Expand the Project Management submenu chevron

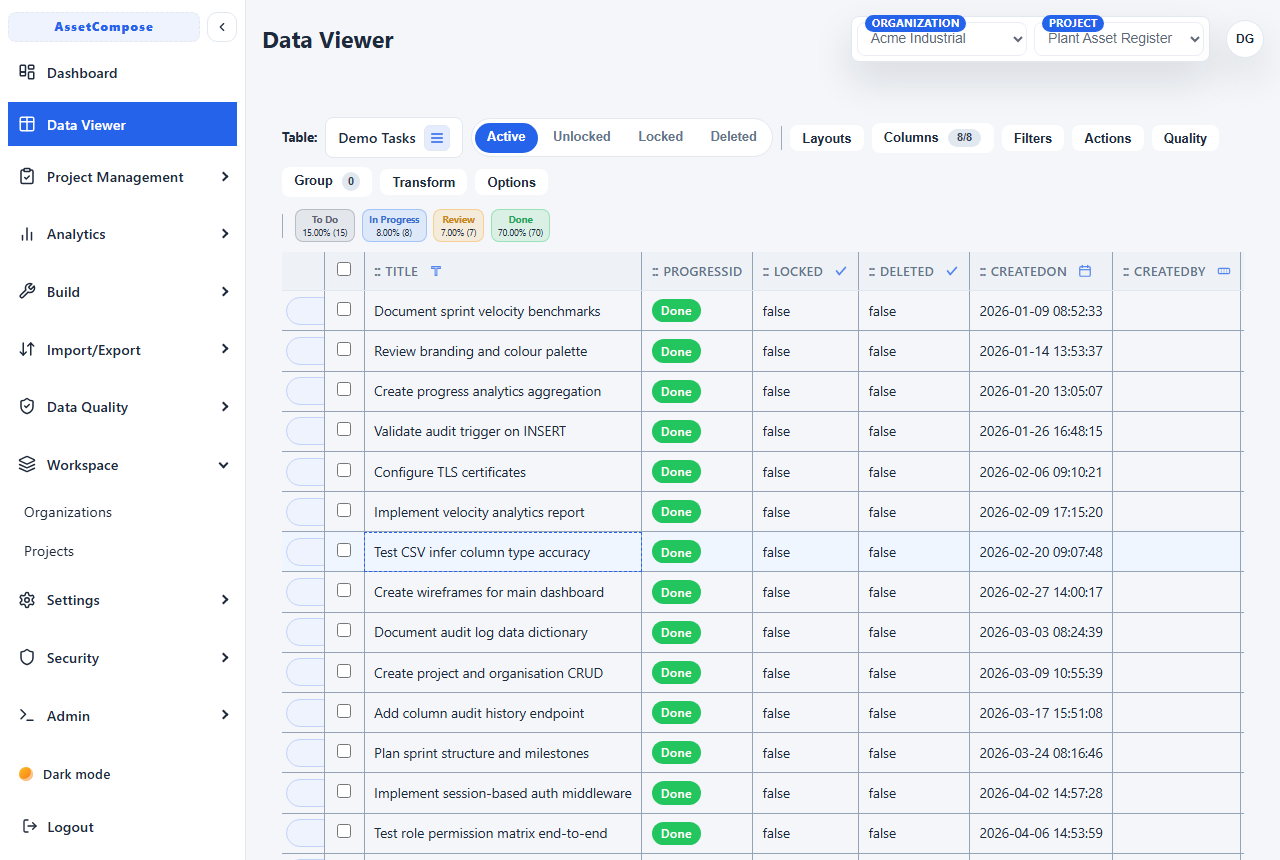(224, 177)
